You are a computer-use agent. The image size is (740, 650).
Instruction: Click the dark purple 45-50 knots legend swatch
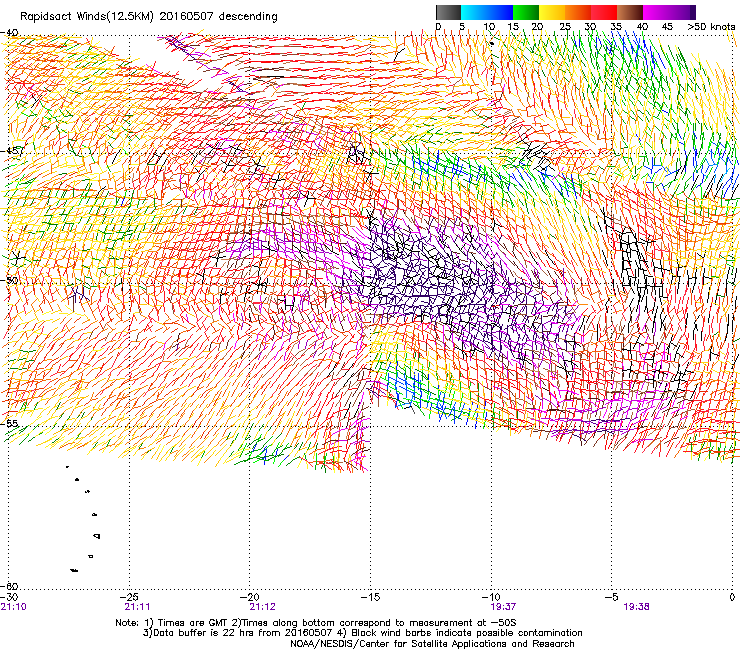682,12
